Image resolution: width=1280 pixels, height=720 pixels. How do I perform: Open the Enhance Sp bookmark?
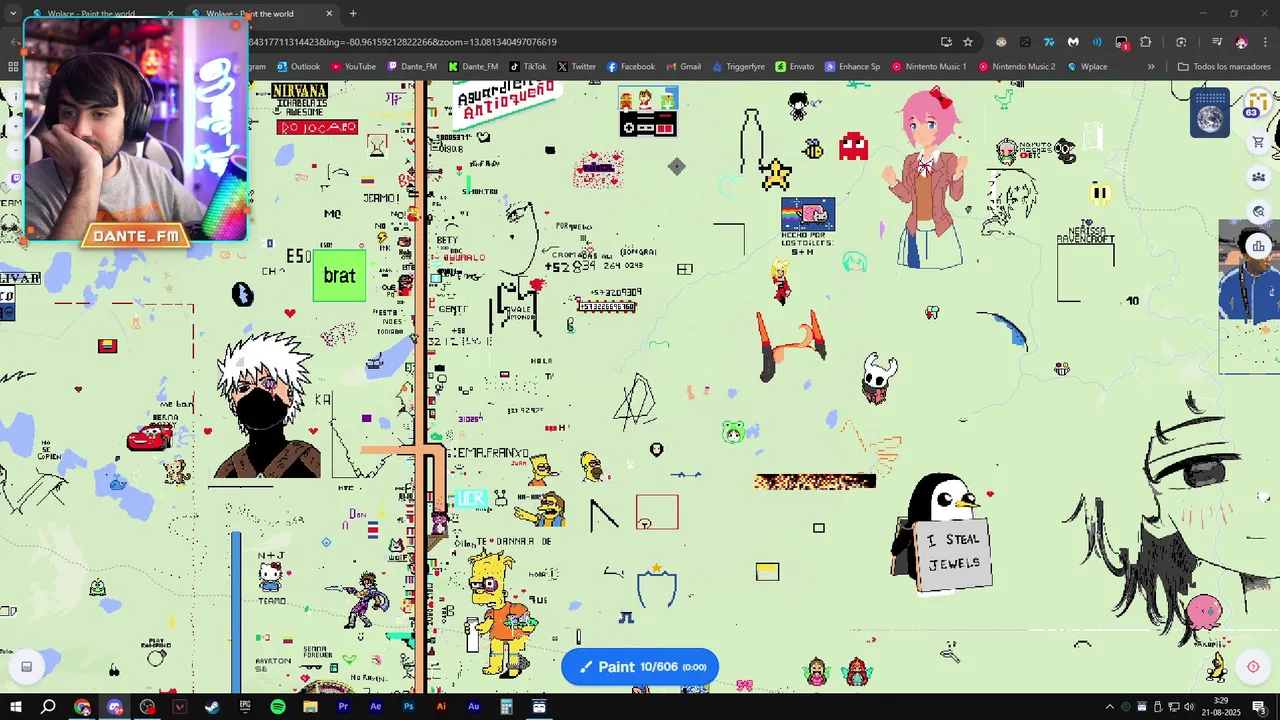853,67
